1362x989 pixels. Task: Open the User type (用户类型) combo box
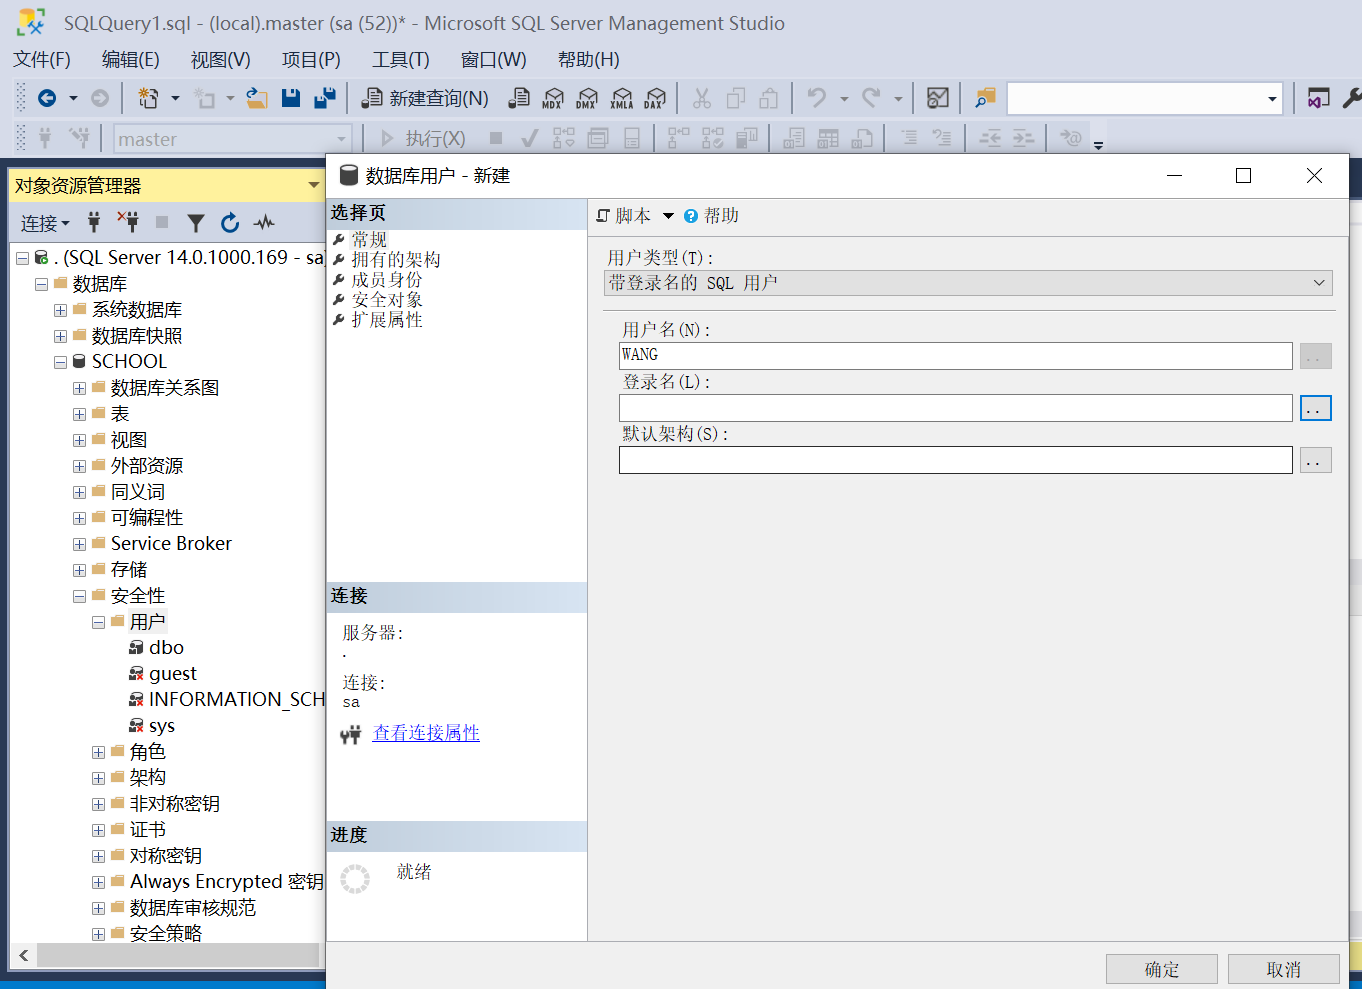tap(968, 283)
